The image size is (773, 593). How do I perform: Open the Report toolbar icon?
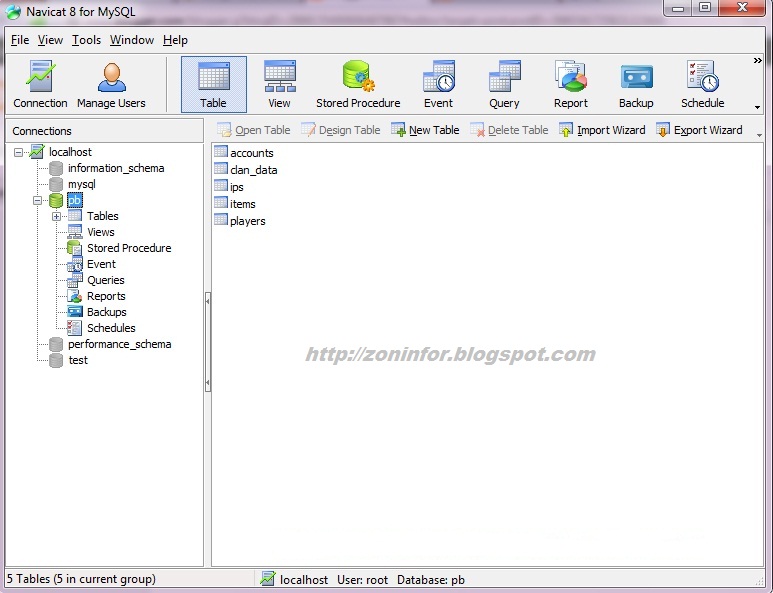(x=571, y=84)
